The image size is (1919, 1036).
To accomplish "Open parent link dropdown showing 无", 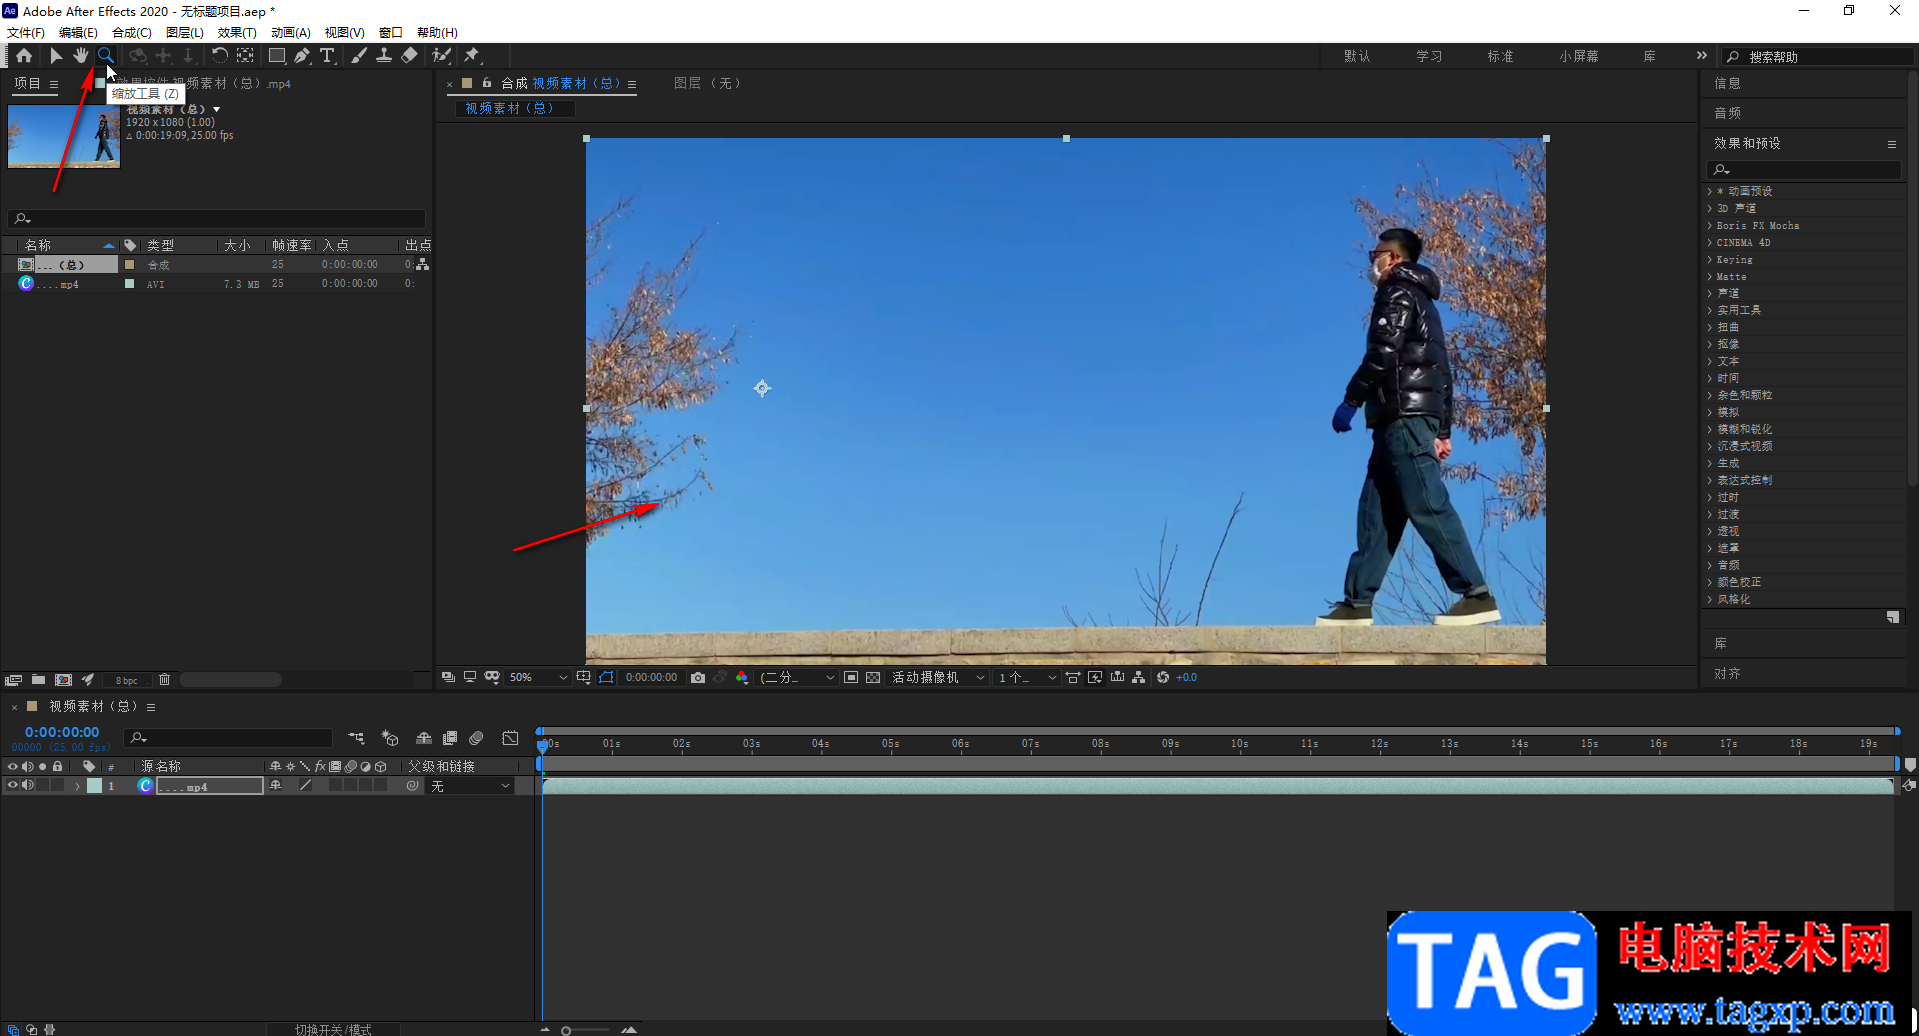I will tap(470, 786).
